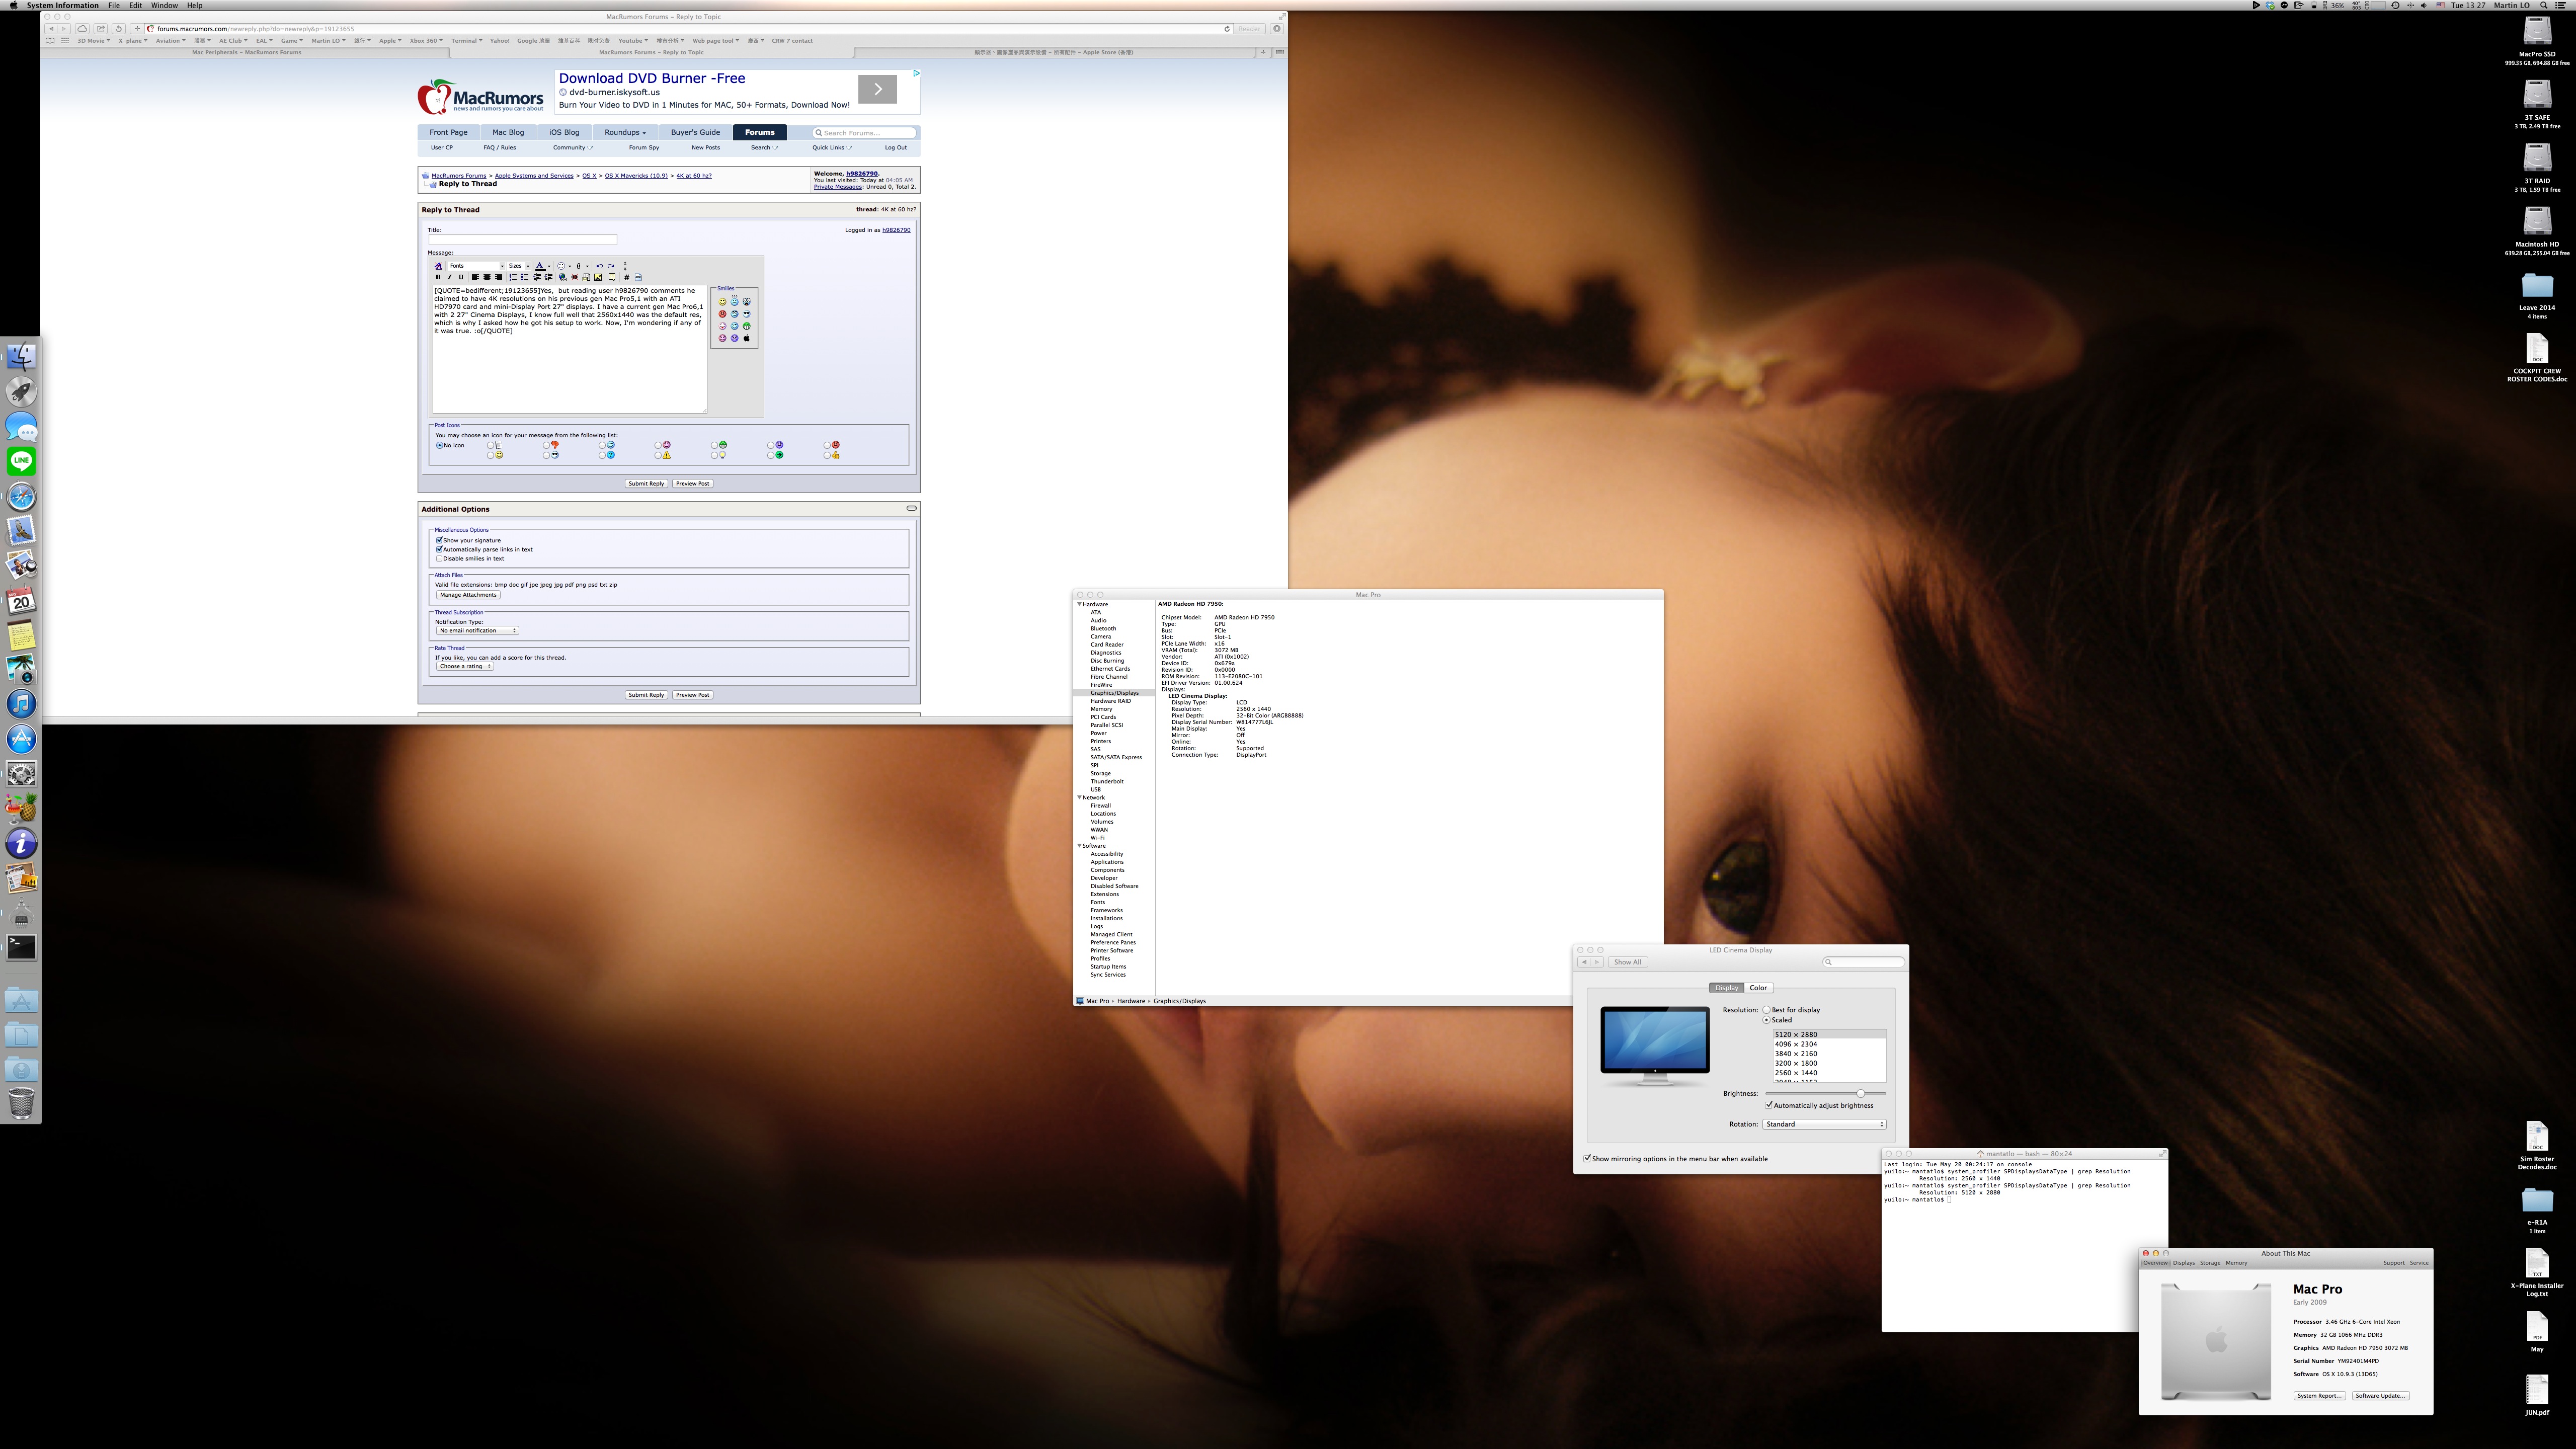Click the code hash (#) icon
The image size is (2576, 1449).
(627, 277)
